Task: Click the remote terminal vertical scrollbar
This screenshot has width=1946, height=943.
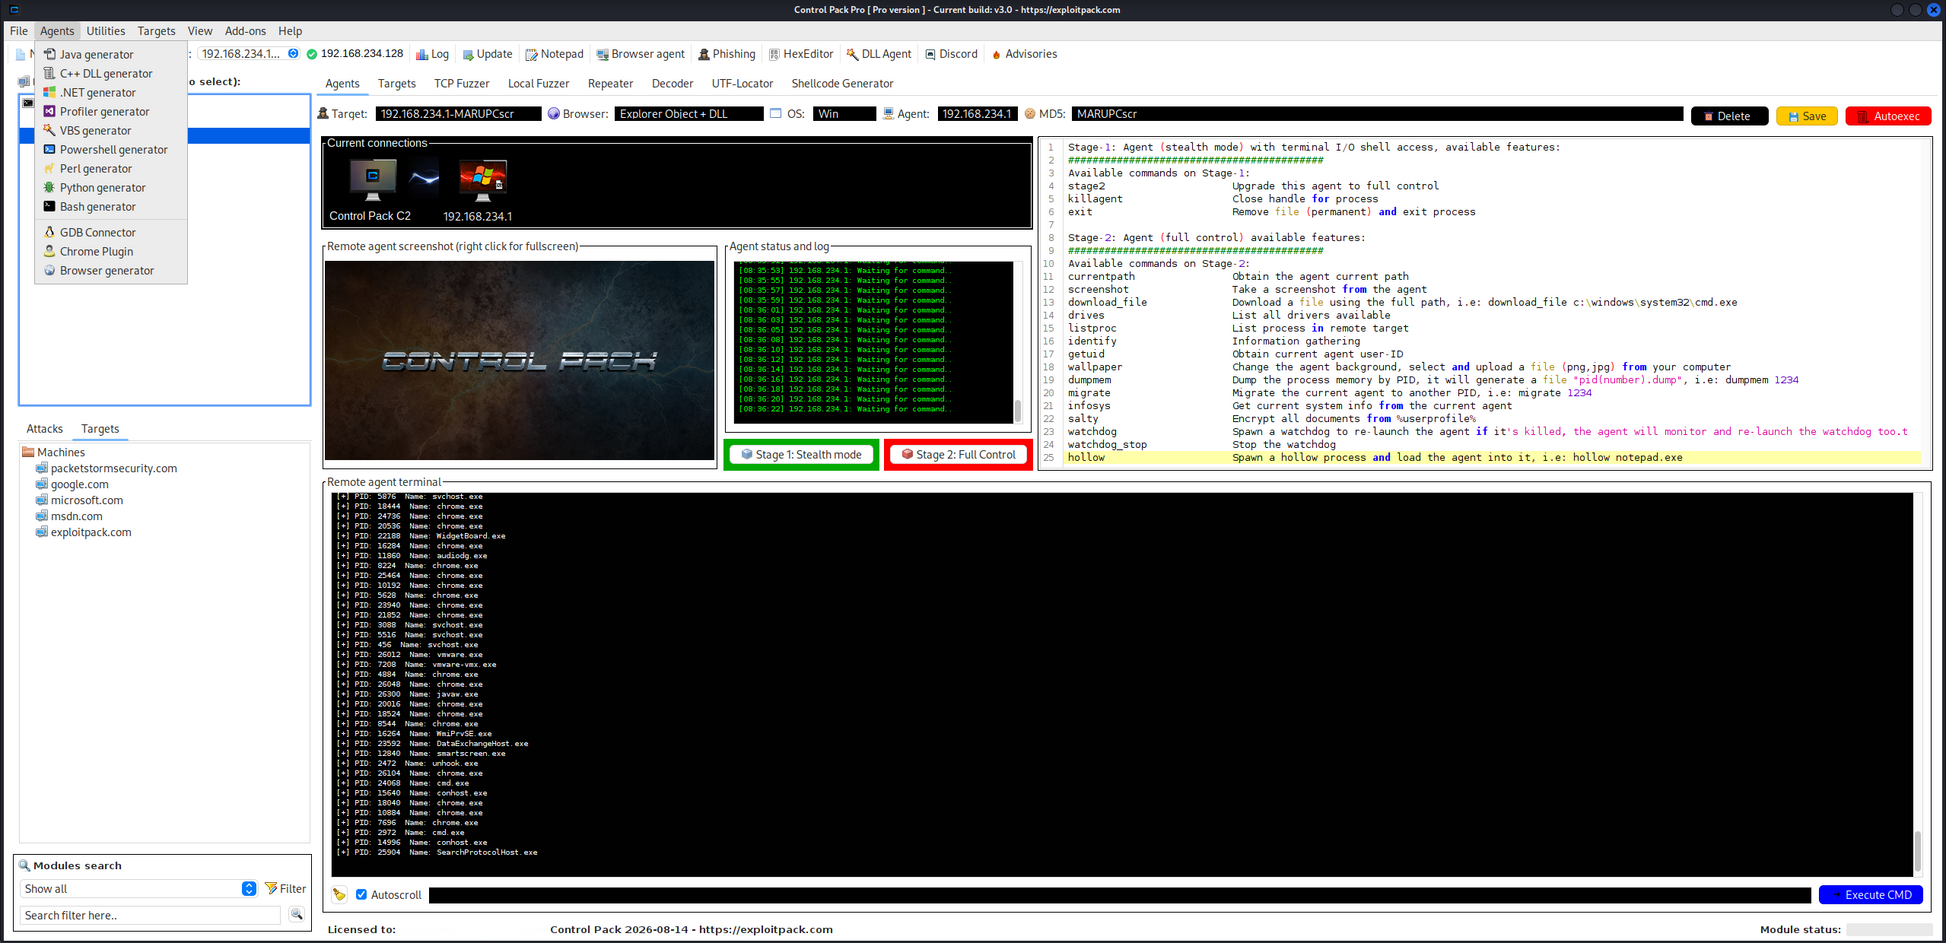Action: pos(1917,850)
